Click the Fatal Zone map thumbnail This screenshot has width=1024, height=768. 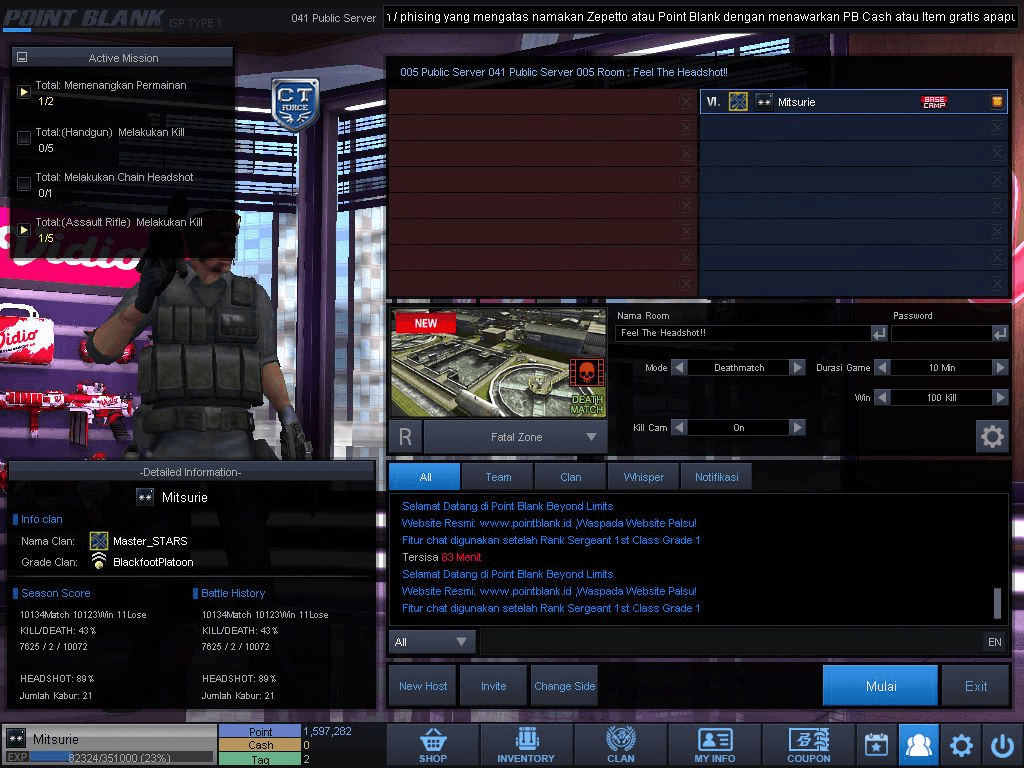(x=498, y=363)
